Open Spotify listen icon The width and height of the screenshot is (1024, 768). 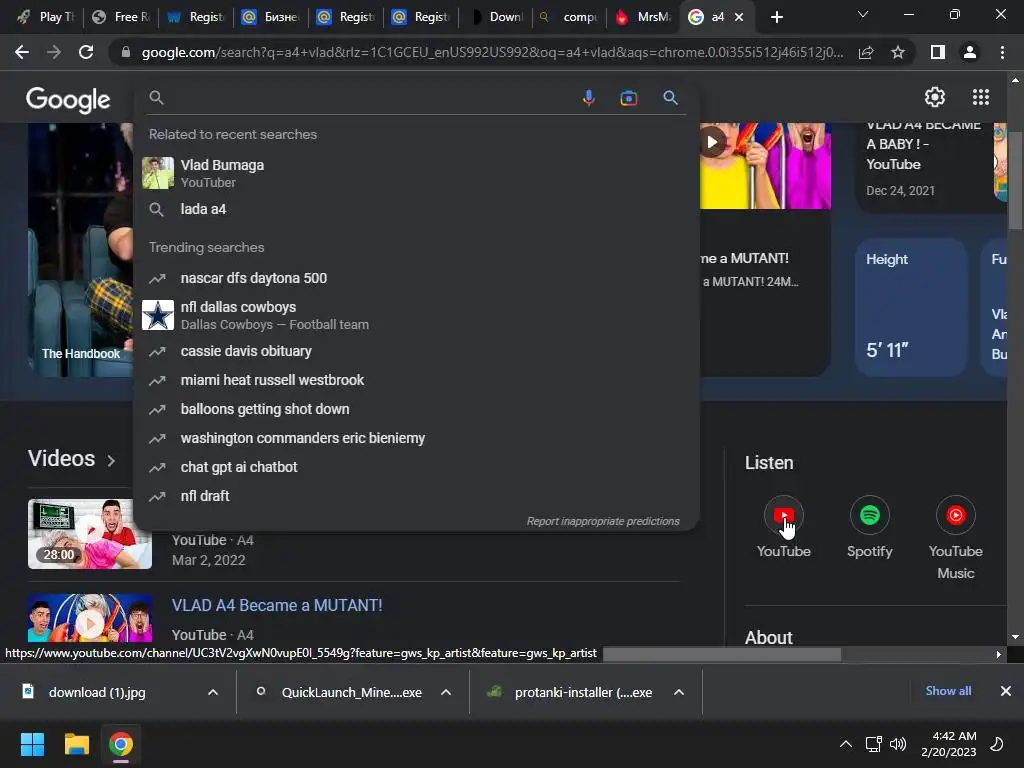[869, 515]
